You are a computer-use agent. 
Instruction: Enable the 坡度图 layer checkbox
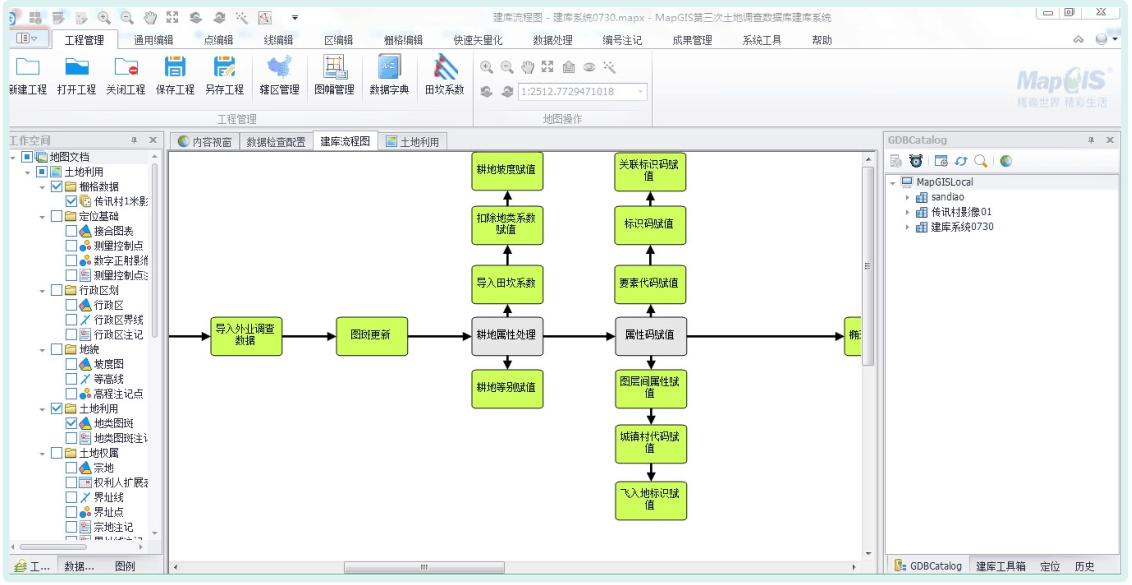[71, 364]
